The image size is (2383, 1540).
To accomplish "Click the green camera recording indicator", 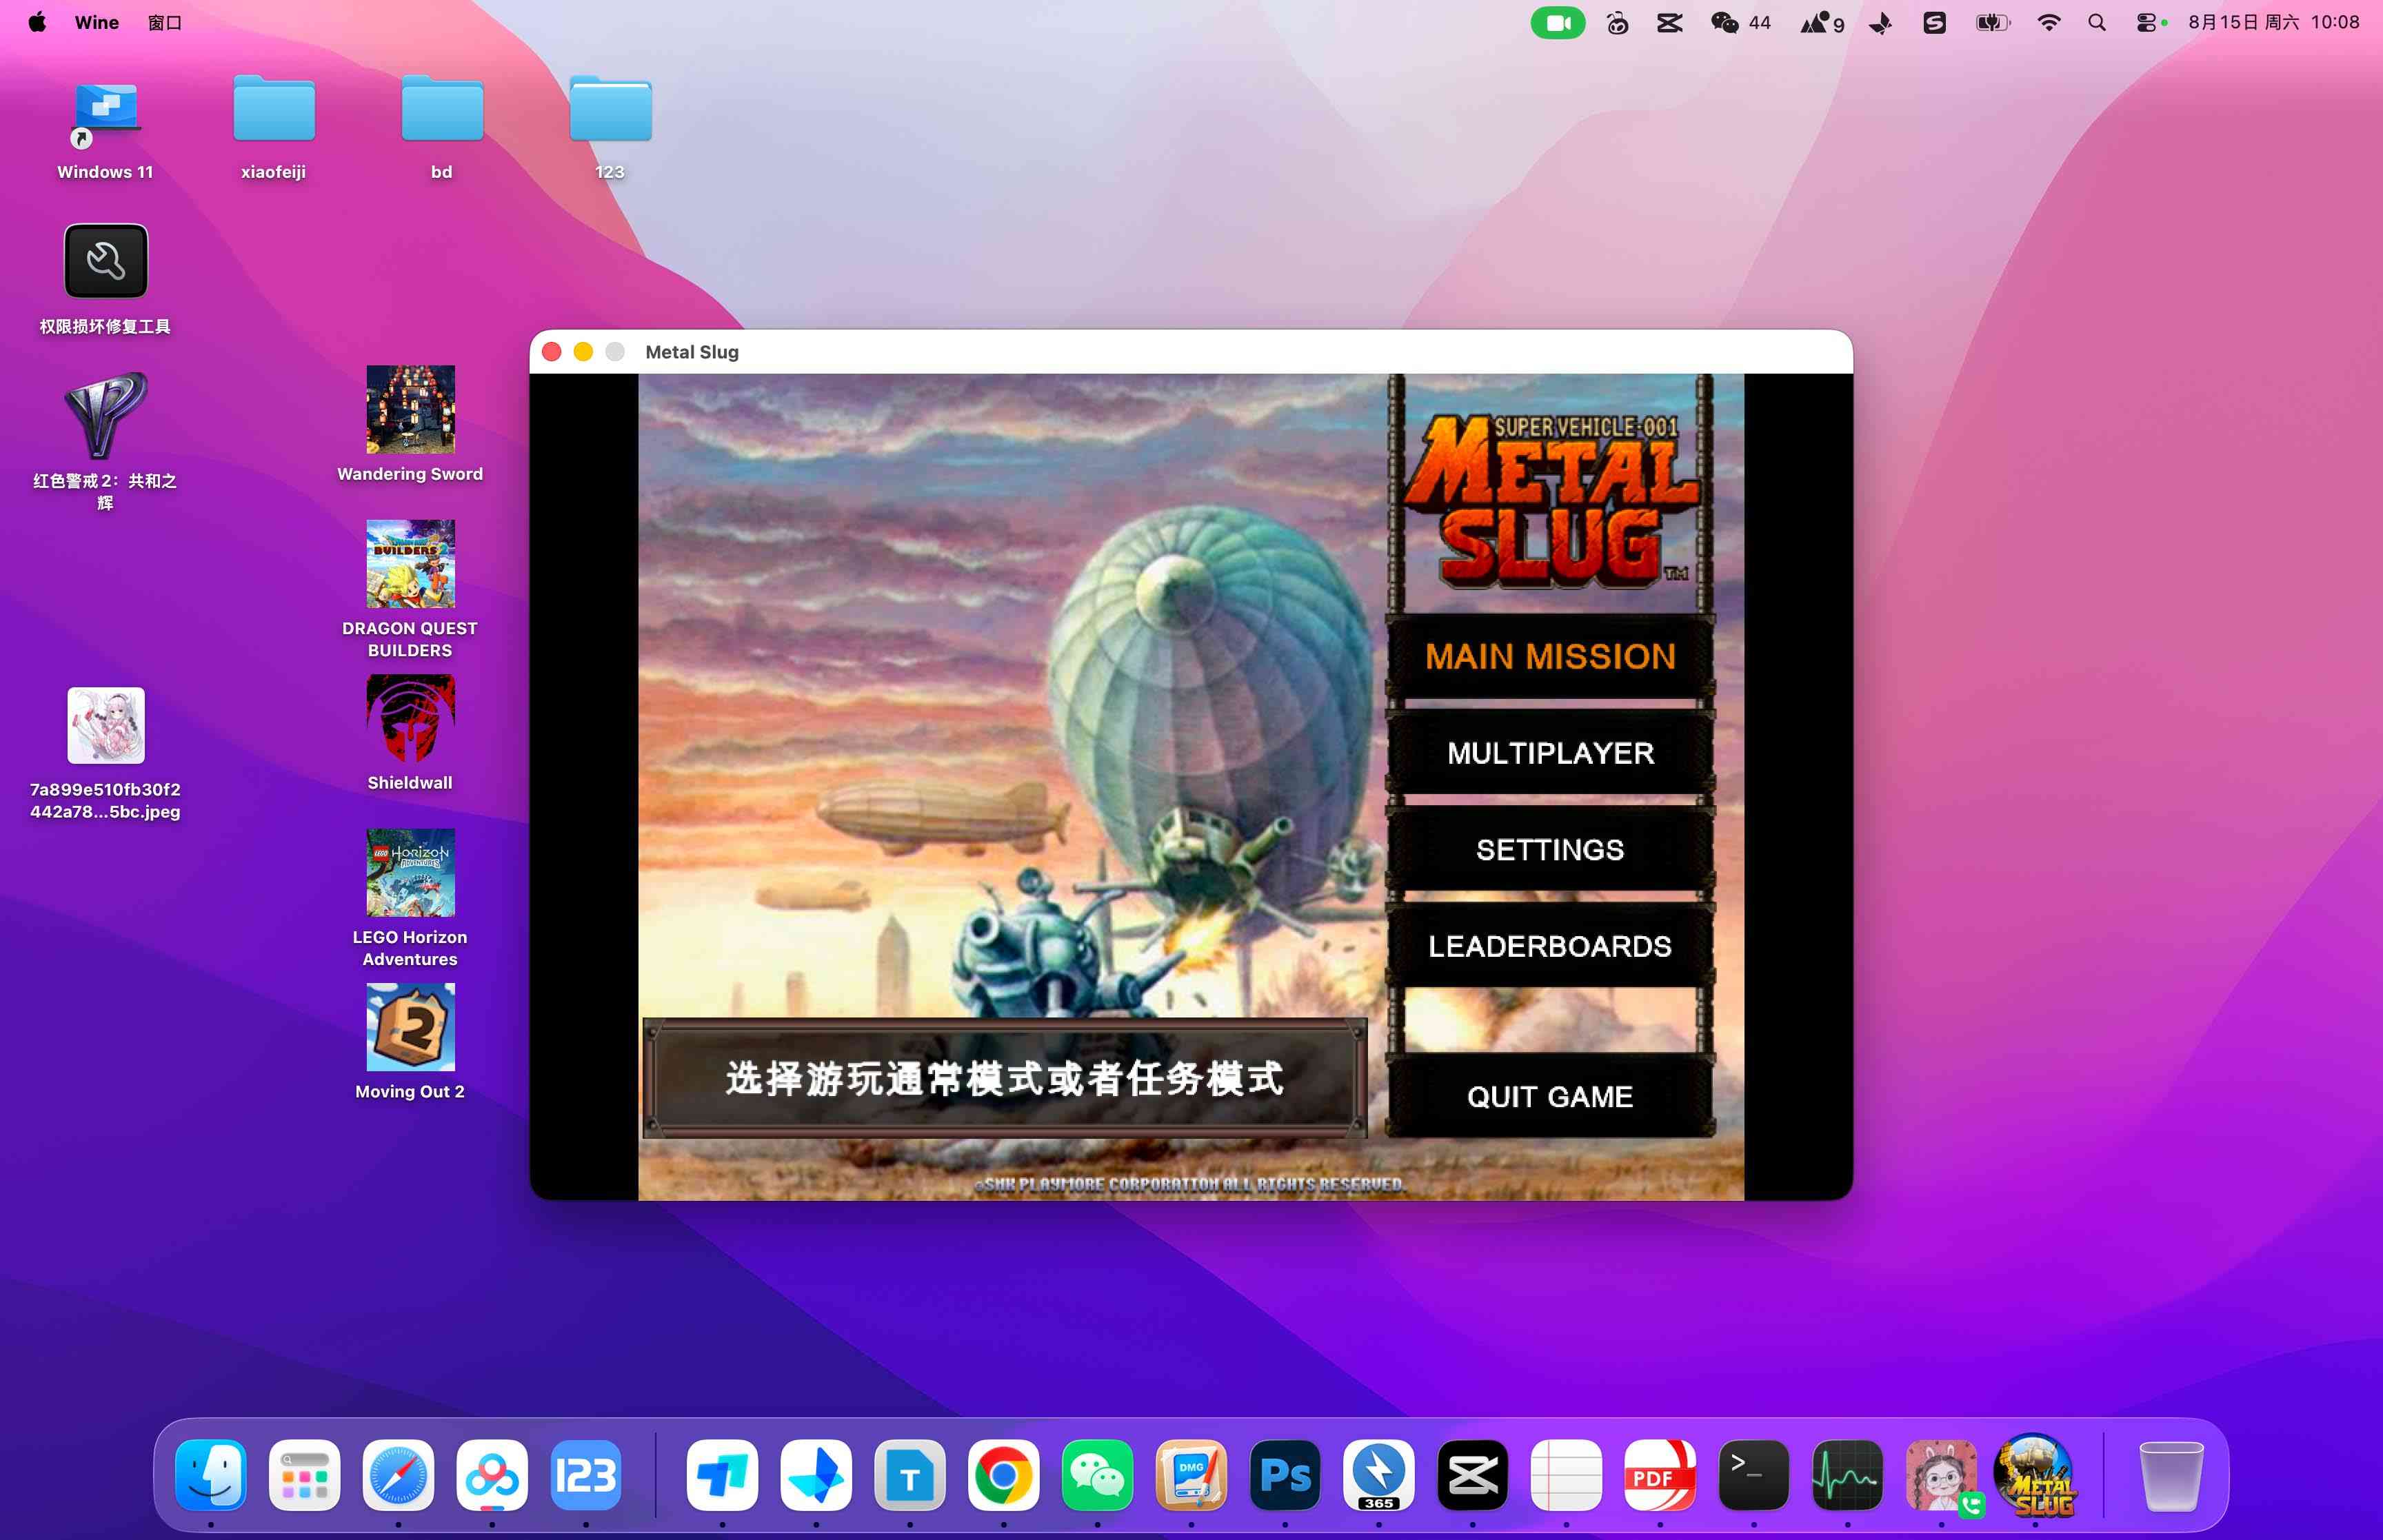I will 1557,22.
